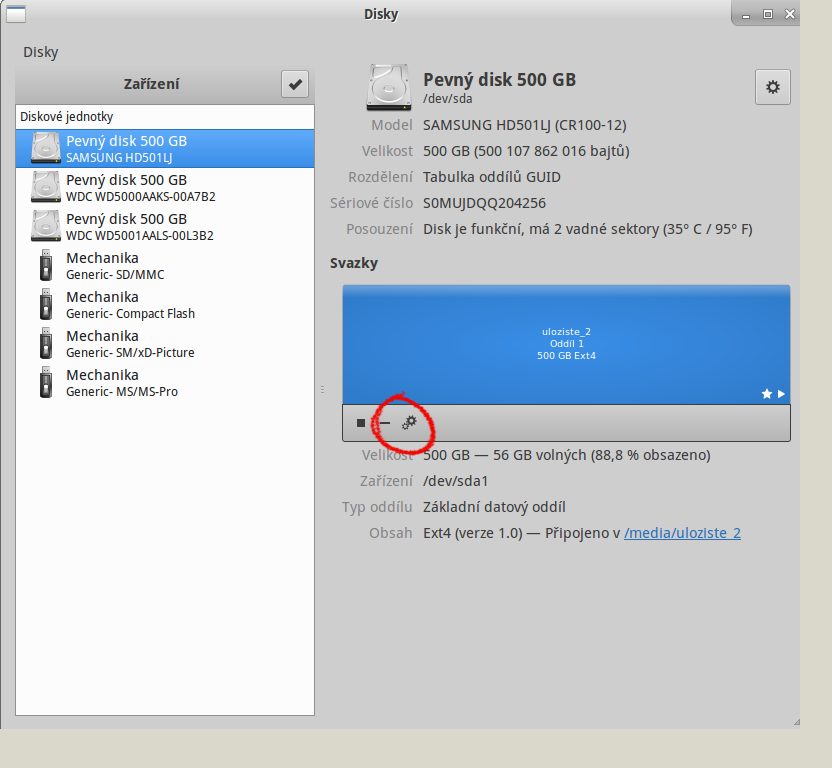Click the model text SAMSUNG HD501LJ (CR100-12)
This screenshot has height=768, width=832.
point(525,125)
